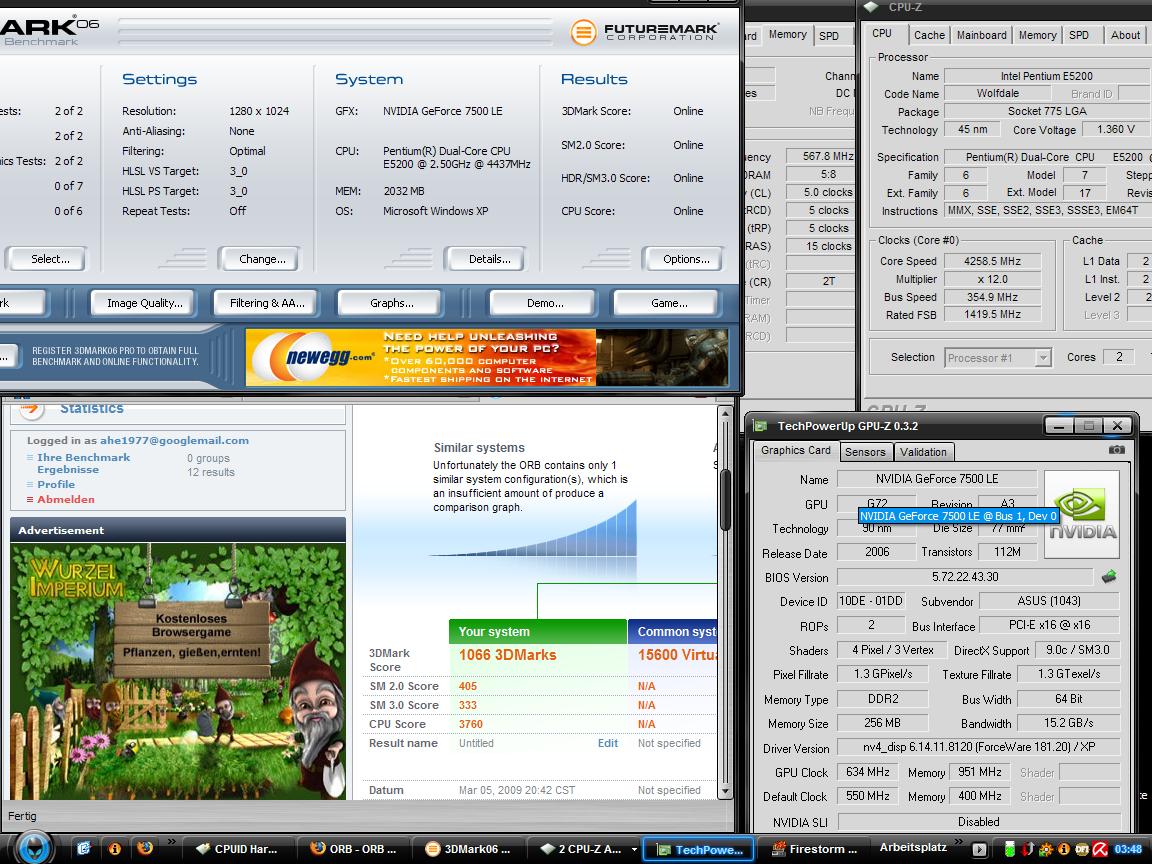Open the Memory tab in right CPU-Z window
Screen dimensions: 1152x864
pos(1037,35)
